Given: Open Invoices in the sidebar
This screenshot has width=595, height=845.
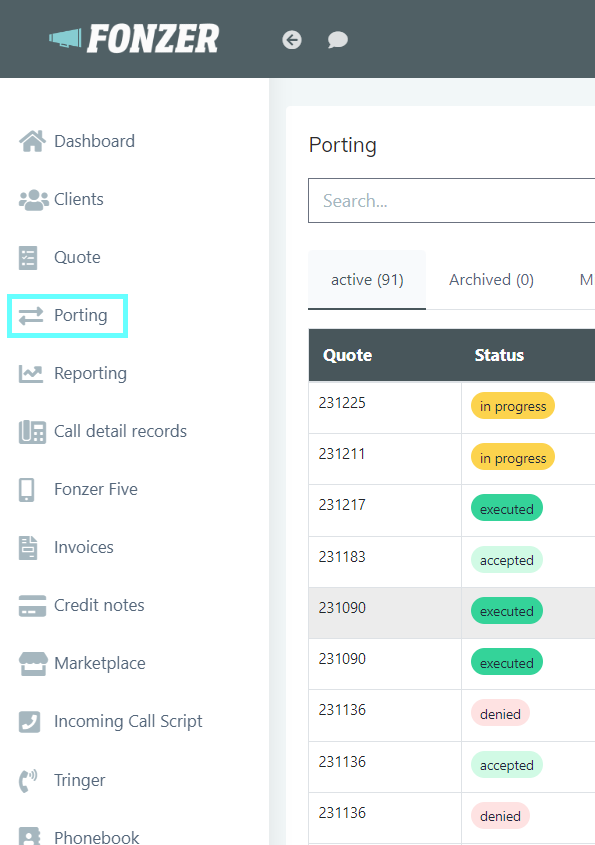Looking at the screenshot, I should [84, 548].
